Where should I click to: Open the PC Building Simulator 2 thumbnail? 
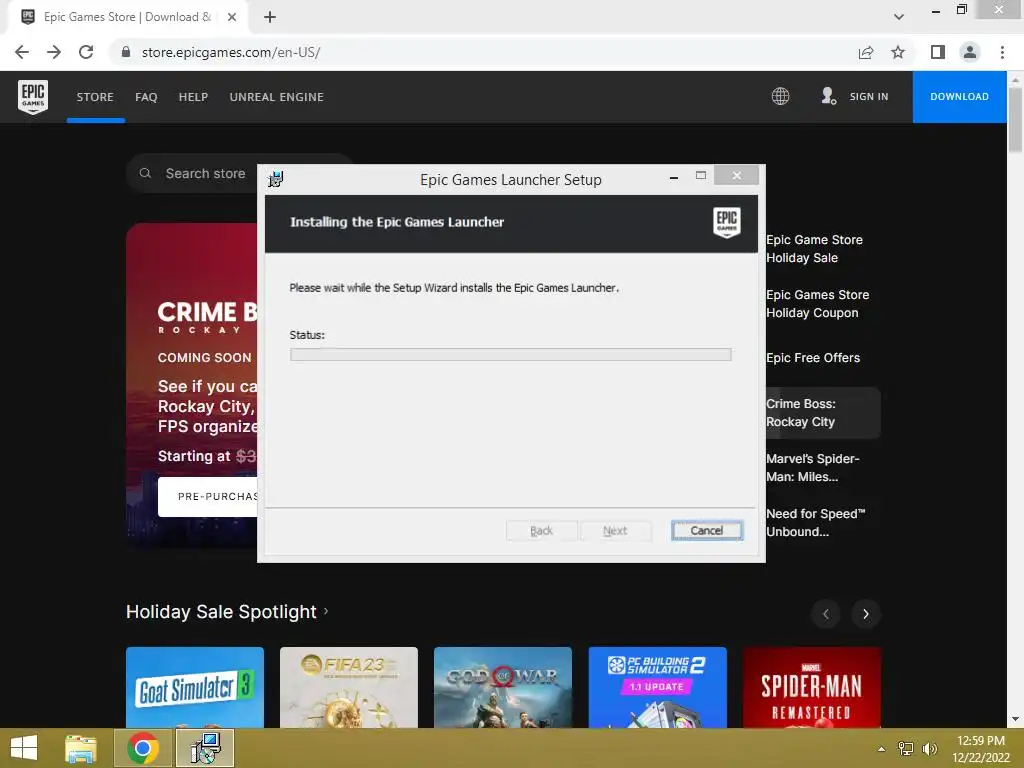point(657,687)
